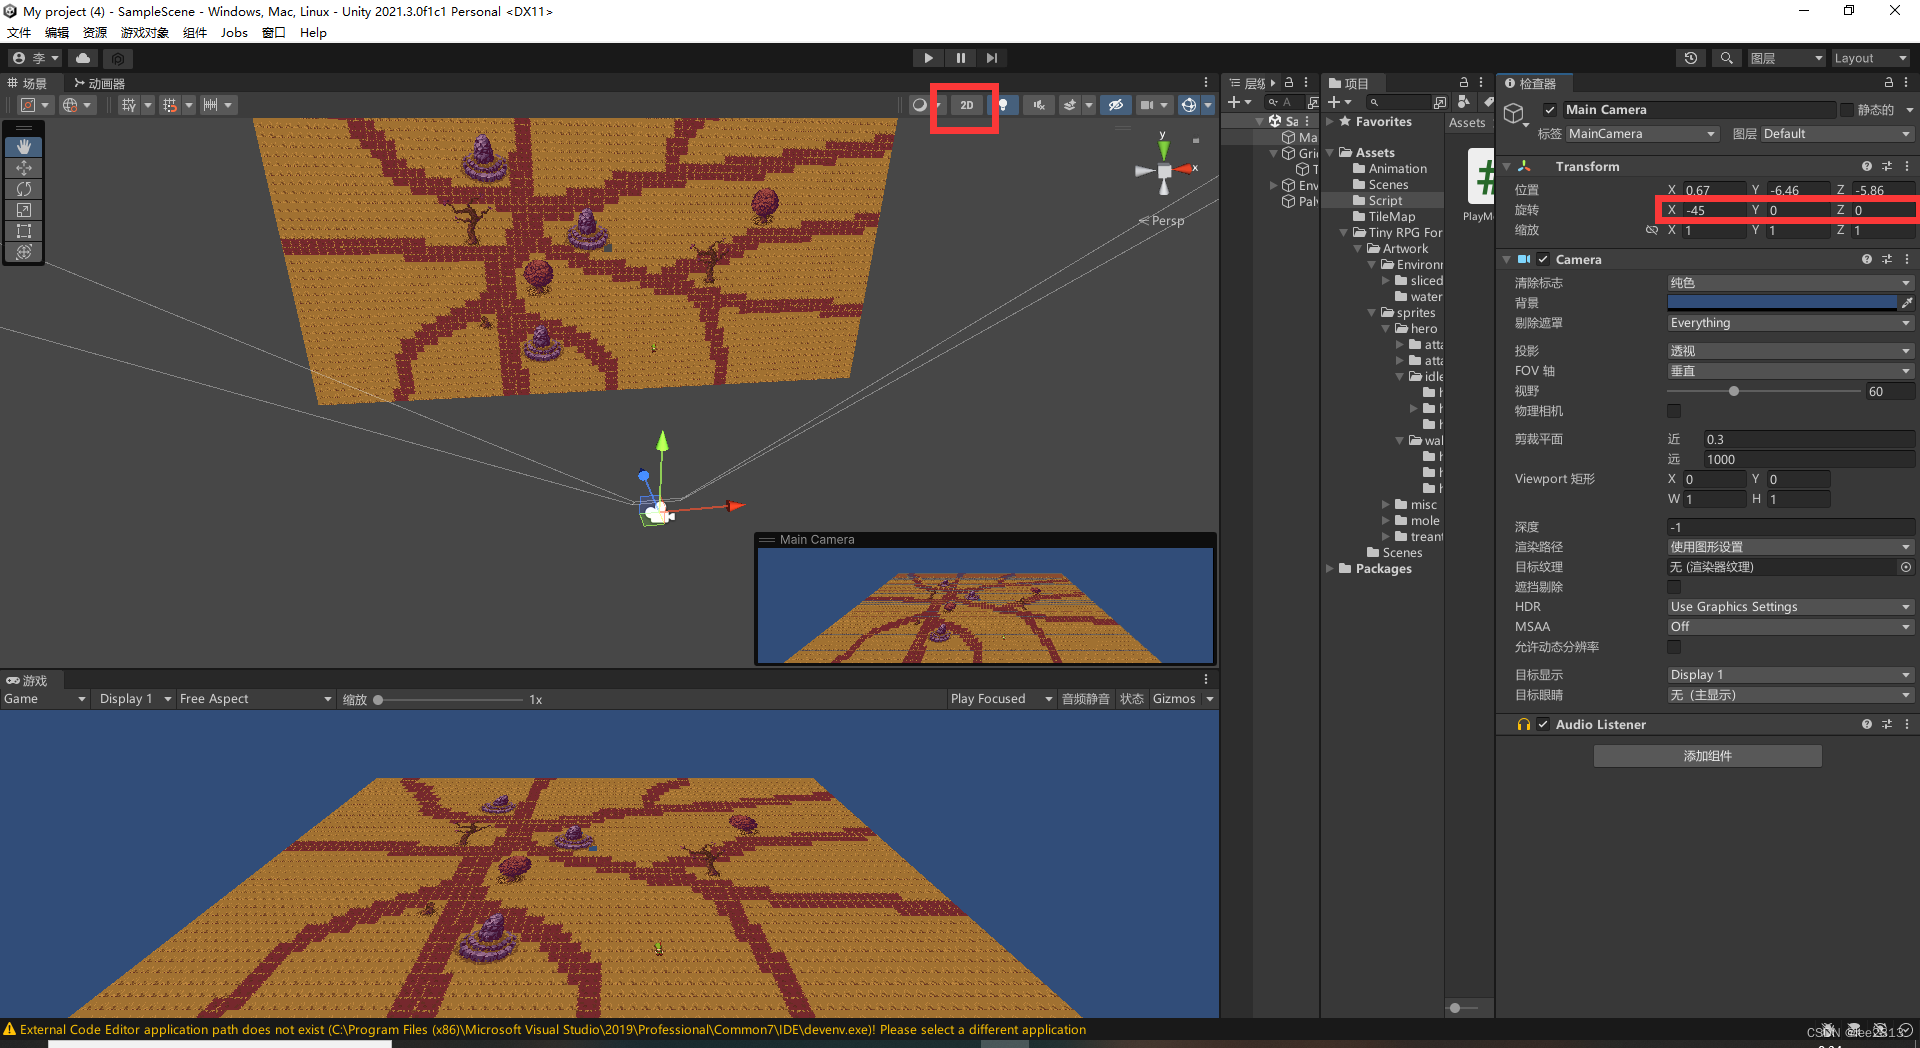The image size is (1920, 1048).
Task: Click the scene effects toggle icon
Action: 1070,105
